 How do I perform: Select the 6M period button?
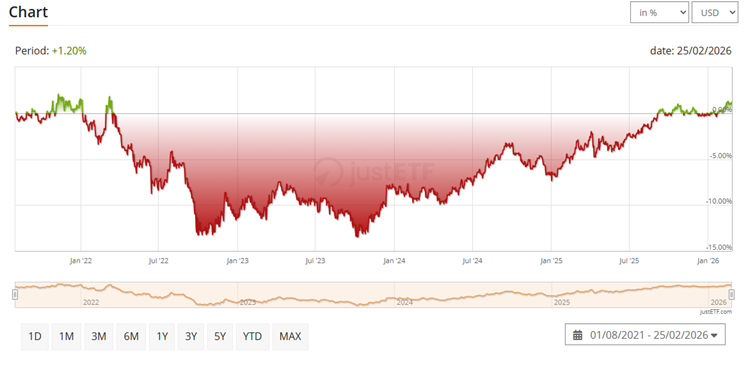131,336
